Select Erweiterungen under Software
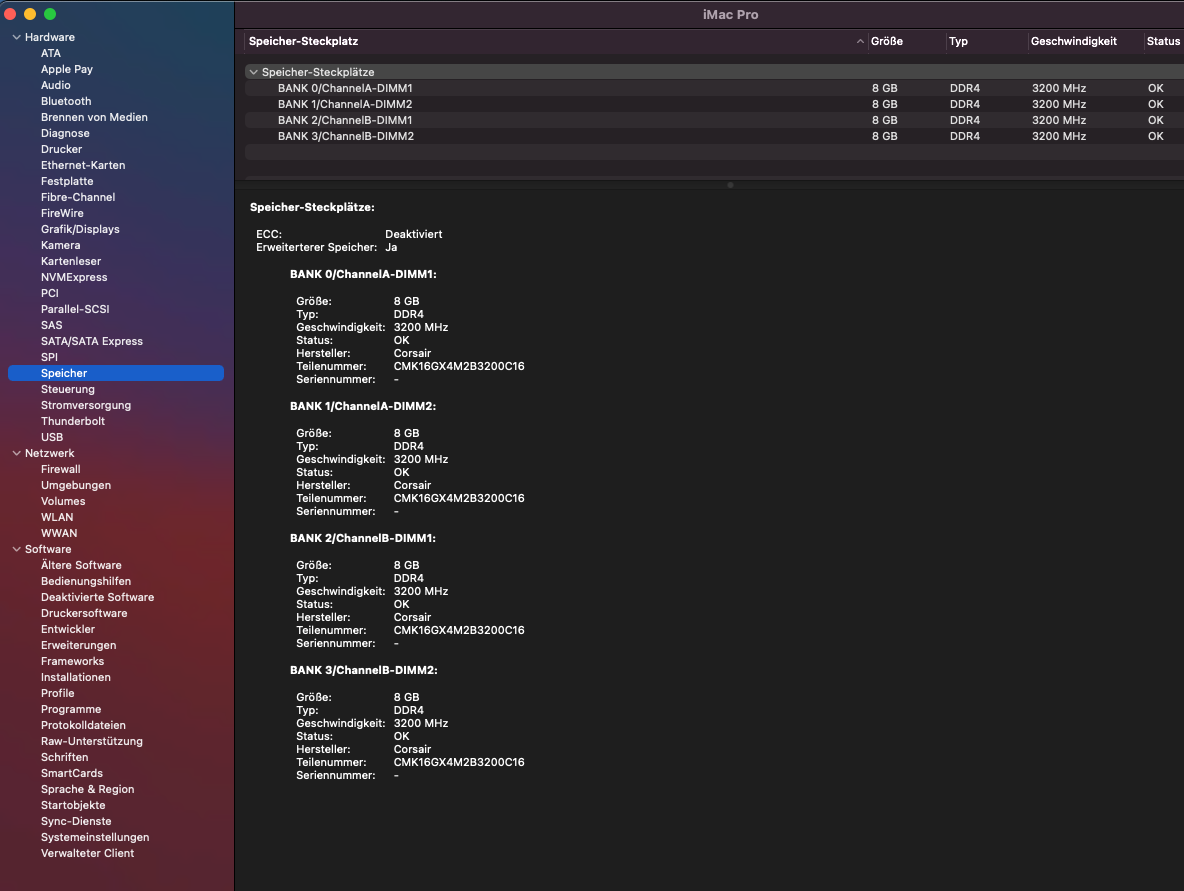The width and height of the screenshot is (1184, 891). click(78, 645)
